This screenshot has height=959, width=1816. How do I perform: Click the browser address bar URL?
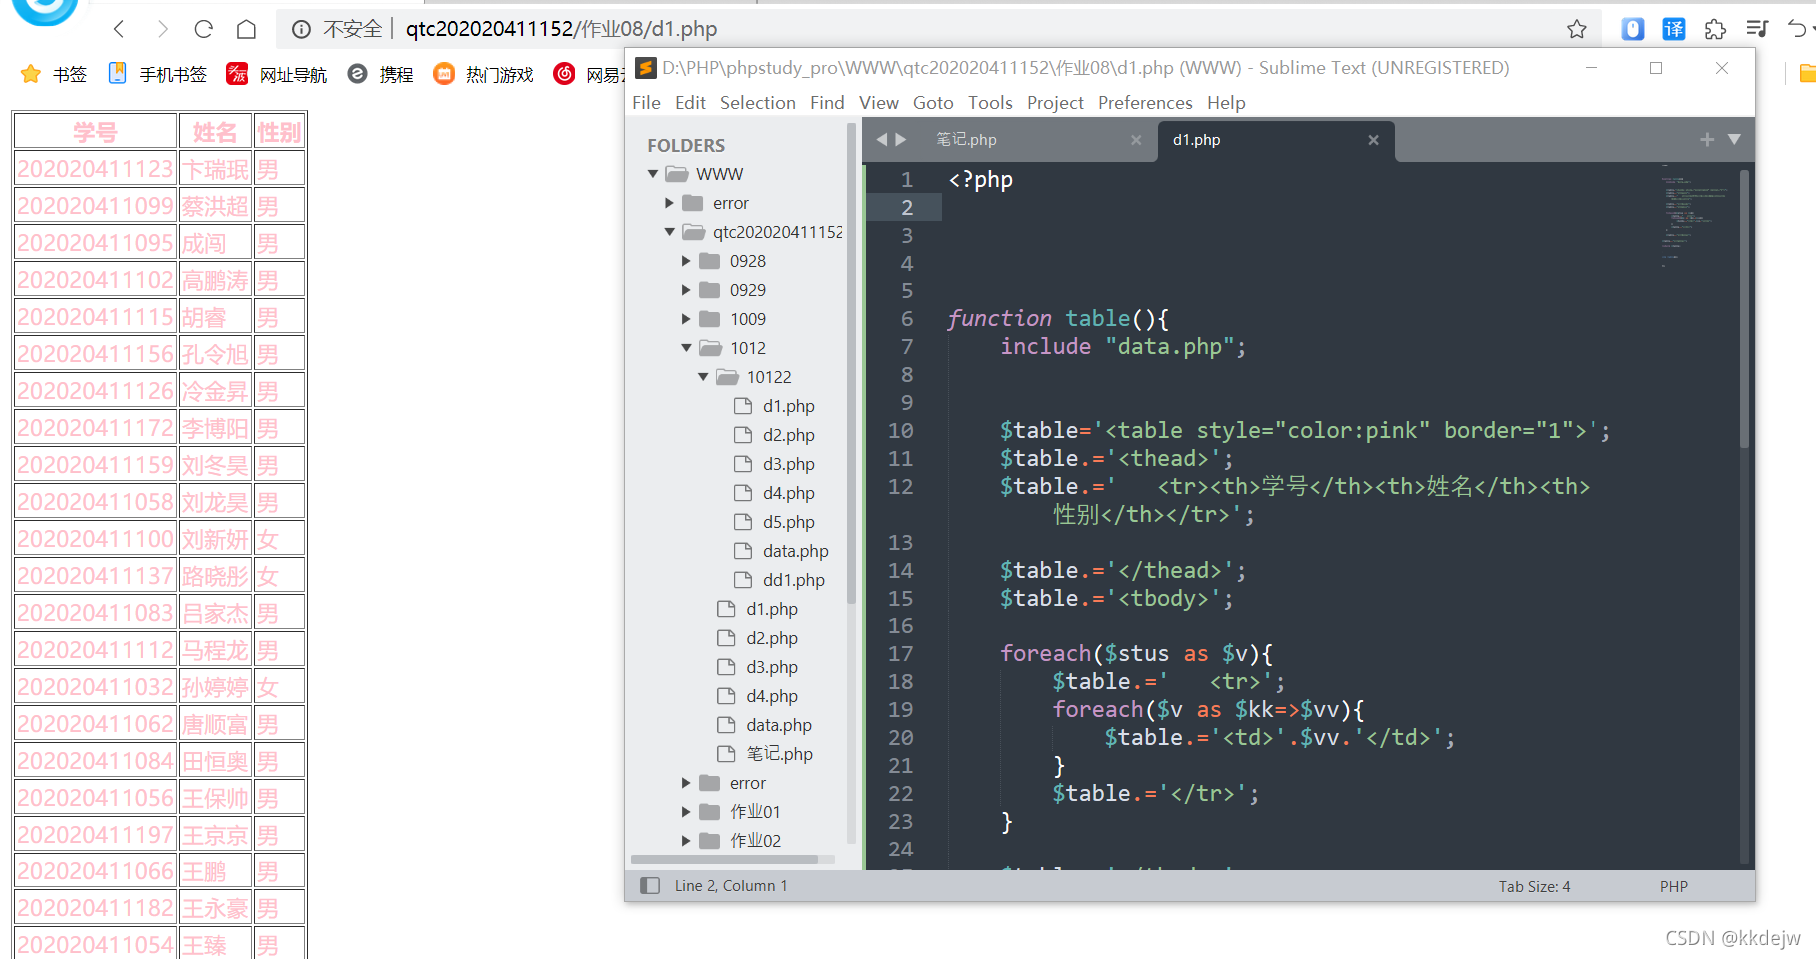click(x=561, y=29)
